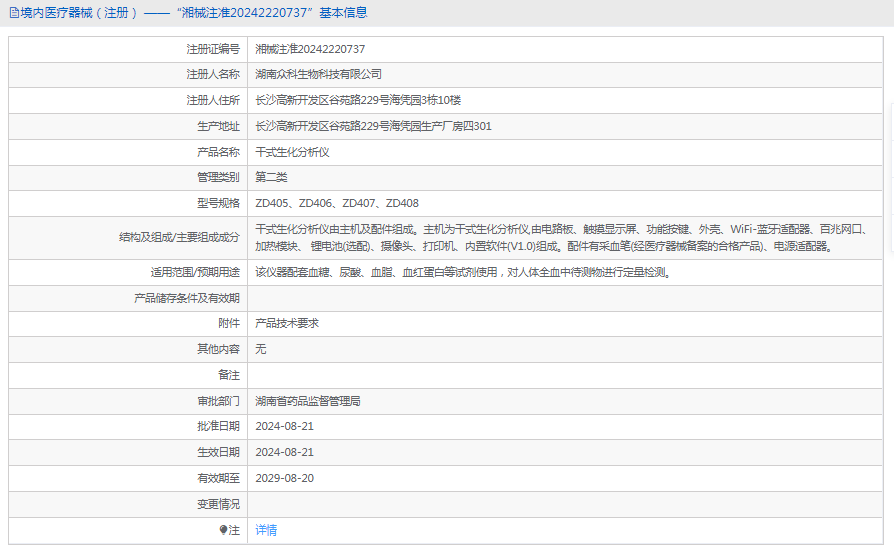Click expiry date 2029-08-20
The image size is (894, 550).
(285, 478)
